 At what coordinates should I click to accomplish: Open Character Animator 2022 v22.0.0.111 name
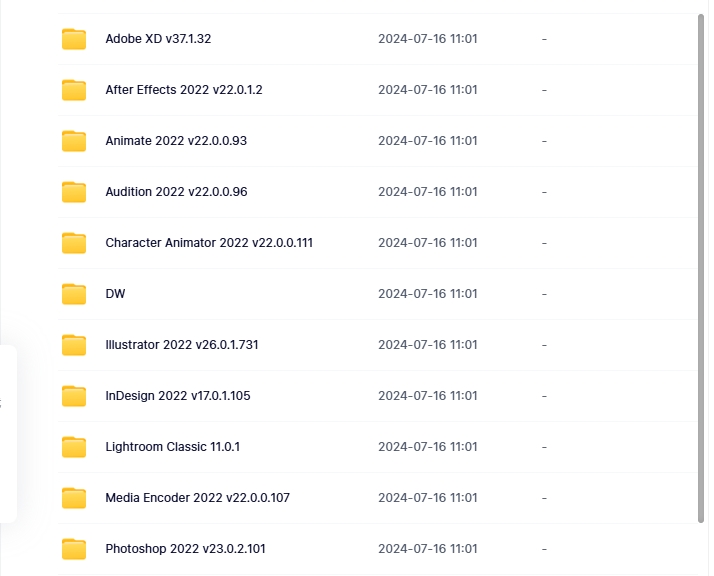tap(208, 243)
